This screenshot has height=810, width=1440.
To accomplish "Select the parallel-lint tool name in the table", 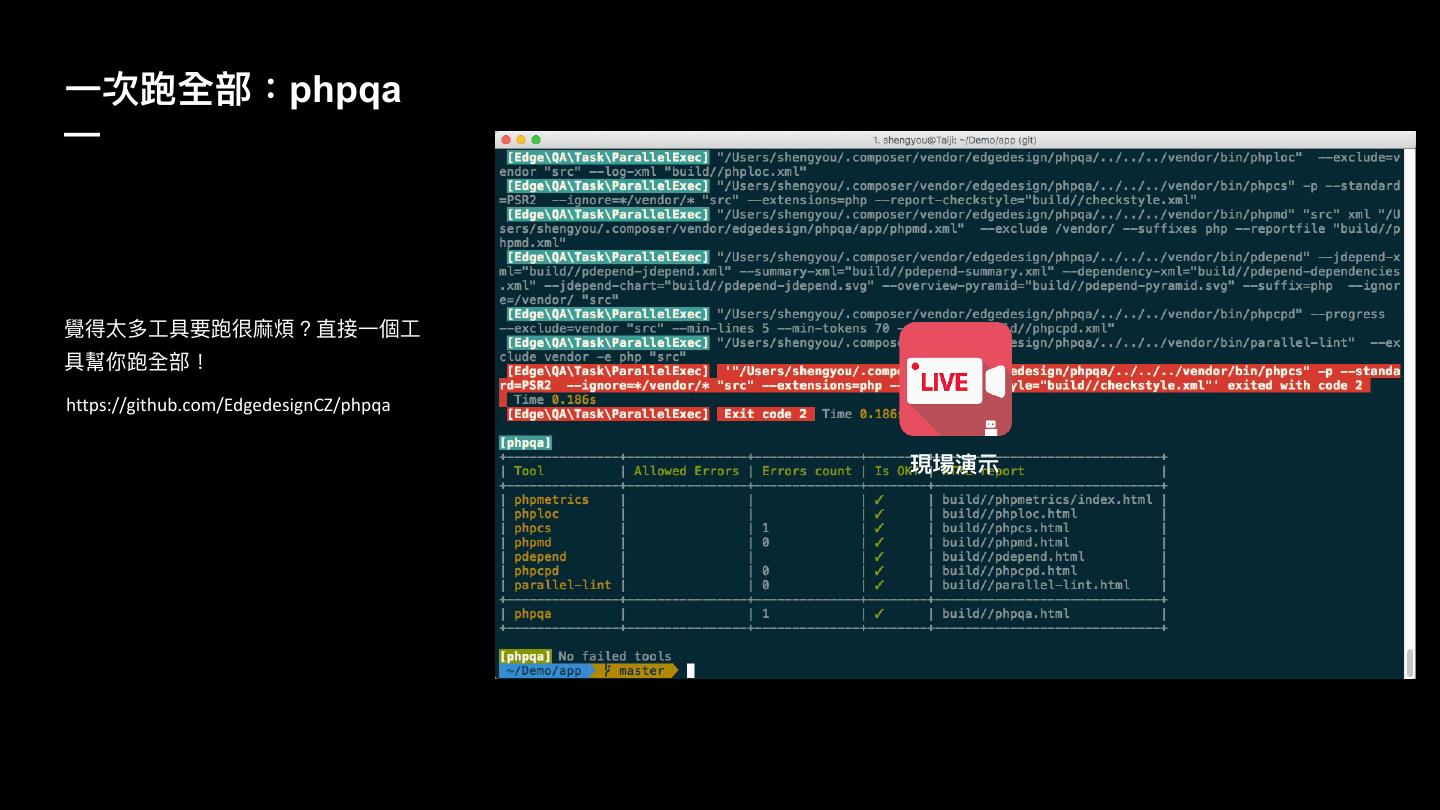I will 562,585.
